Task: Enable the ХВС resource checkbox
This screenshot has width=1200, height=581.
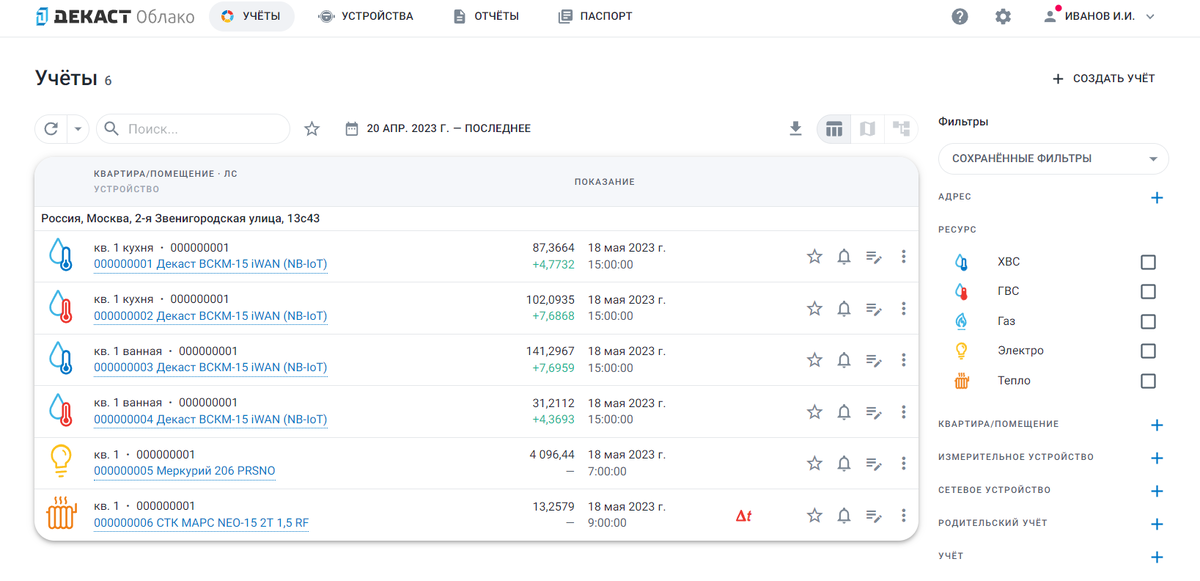Action: pyautogui.click(x=1148, y=262)
